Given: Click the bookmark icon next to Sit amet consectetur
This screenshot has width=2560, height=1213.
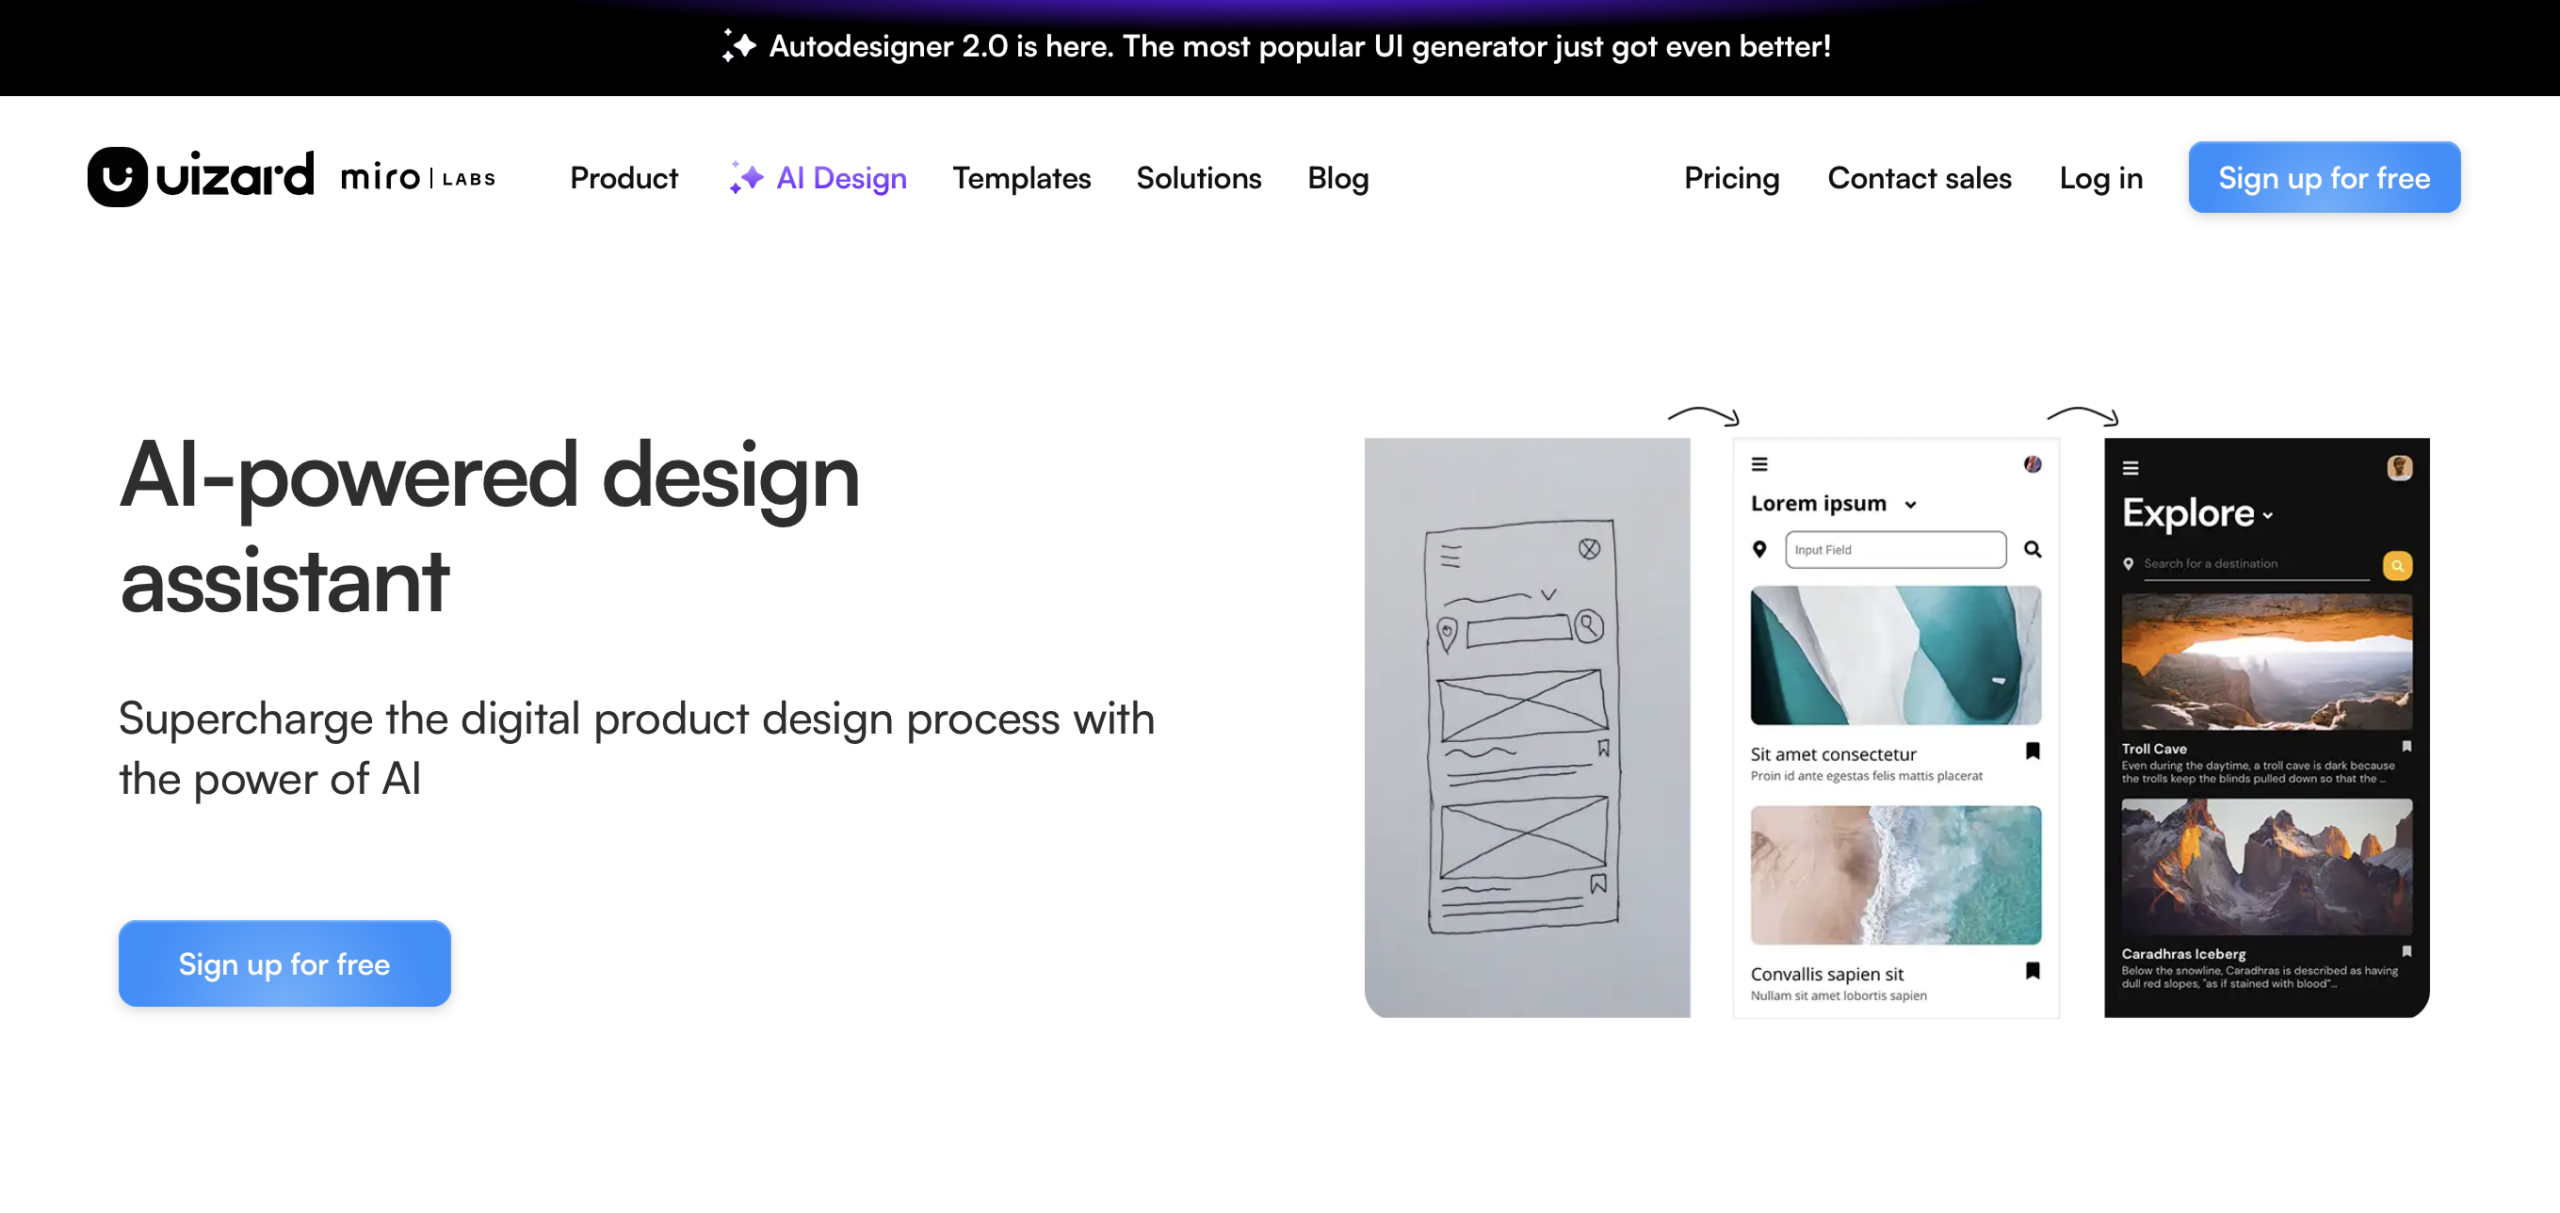Looking at the screenshot, I should (2032, 751).
